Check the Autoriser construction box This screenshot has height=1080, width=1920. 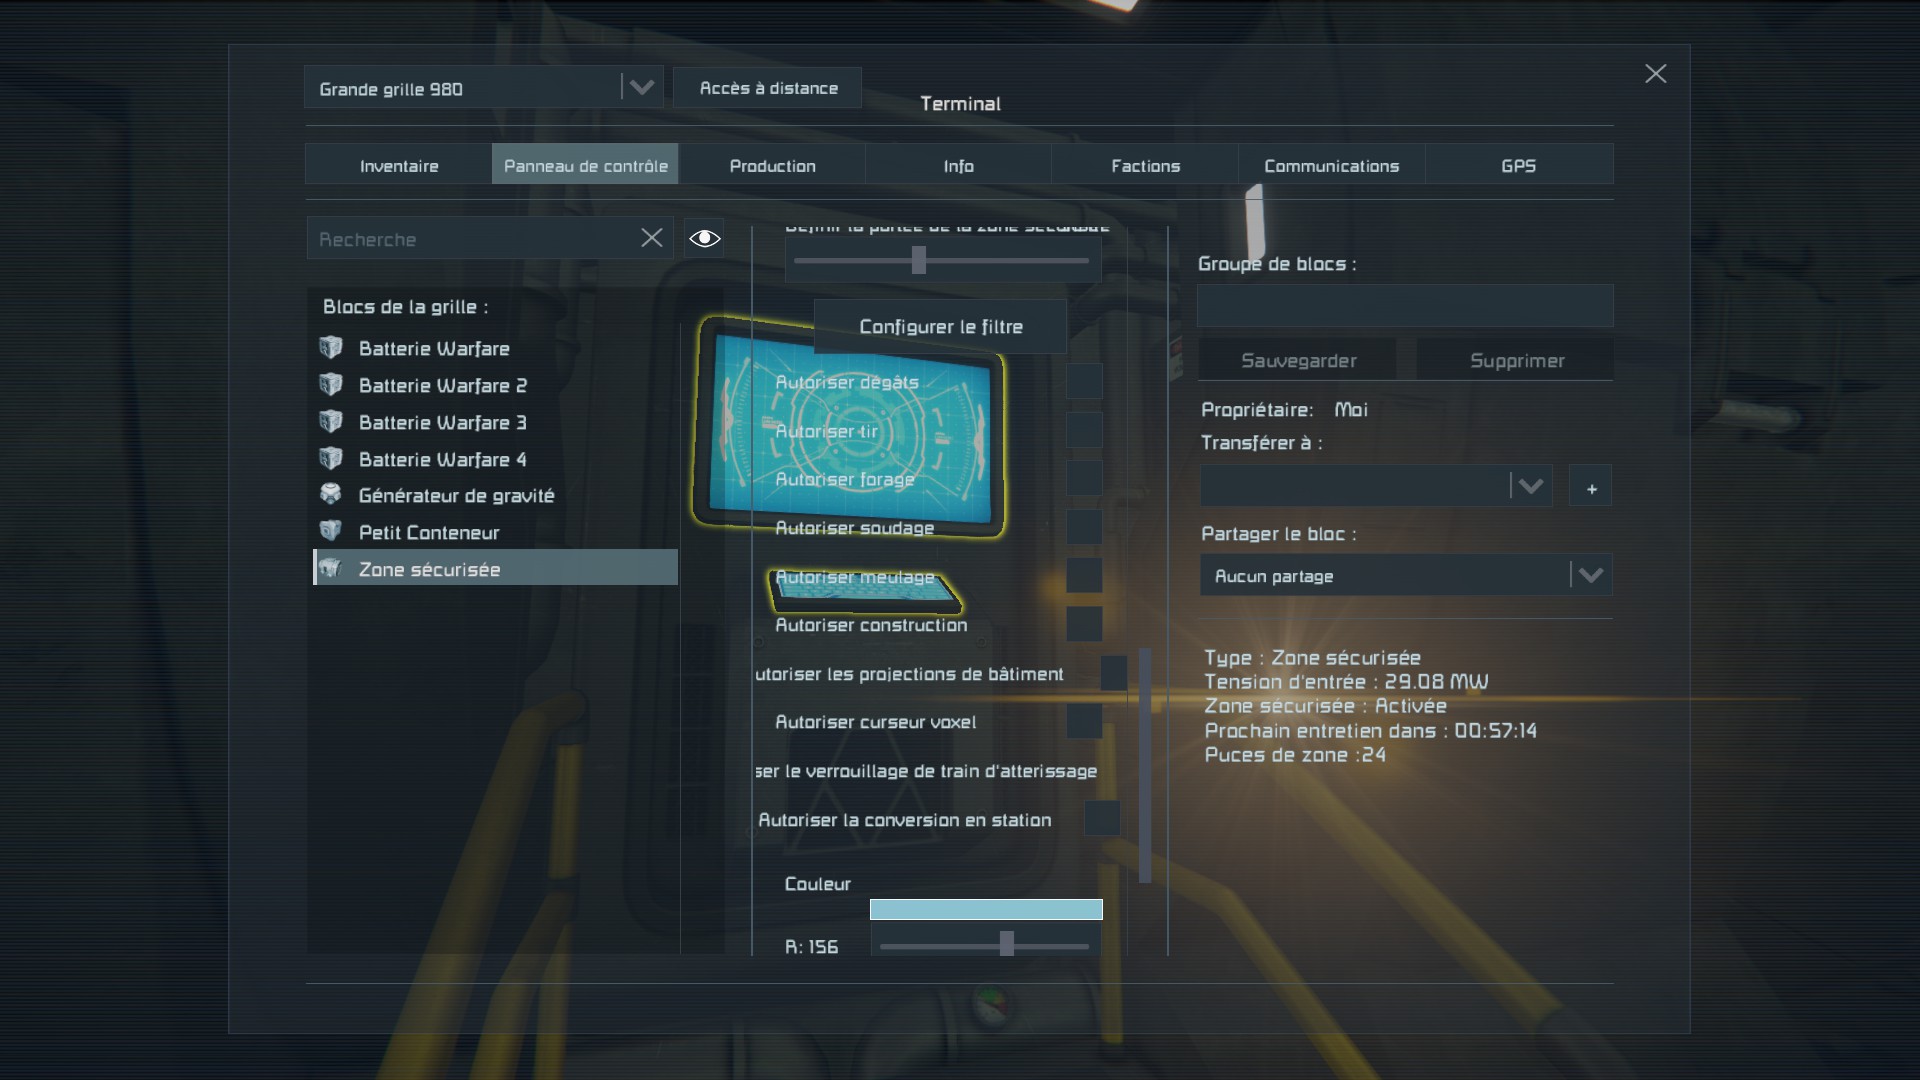1084,624
